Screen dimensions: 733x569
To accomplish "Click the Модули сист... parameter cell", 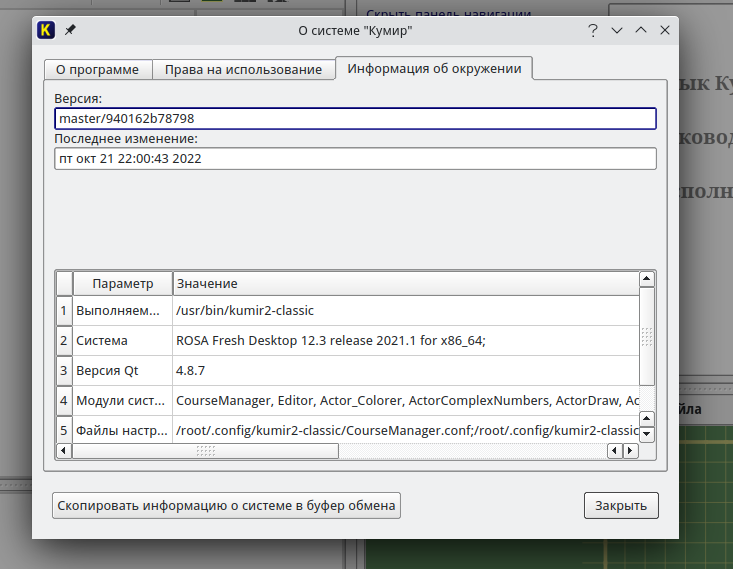I will tap(122, 401).
